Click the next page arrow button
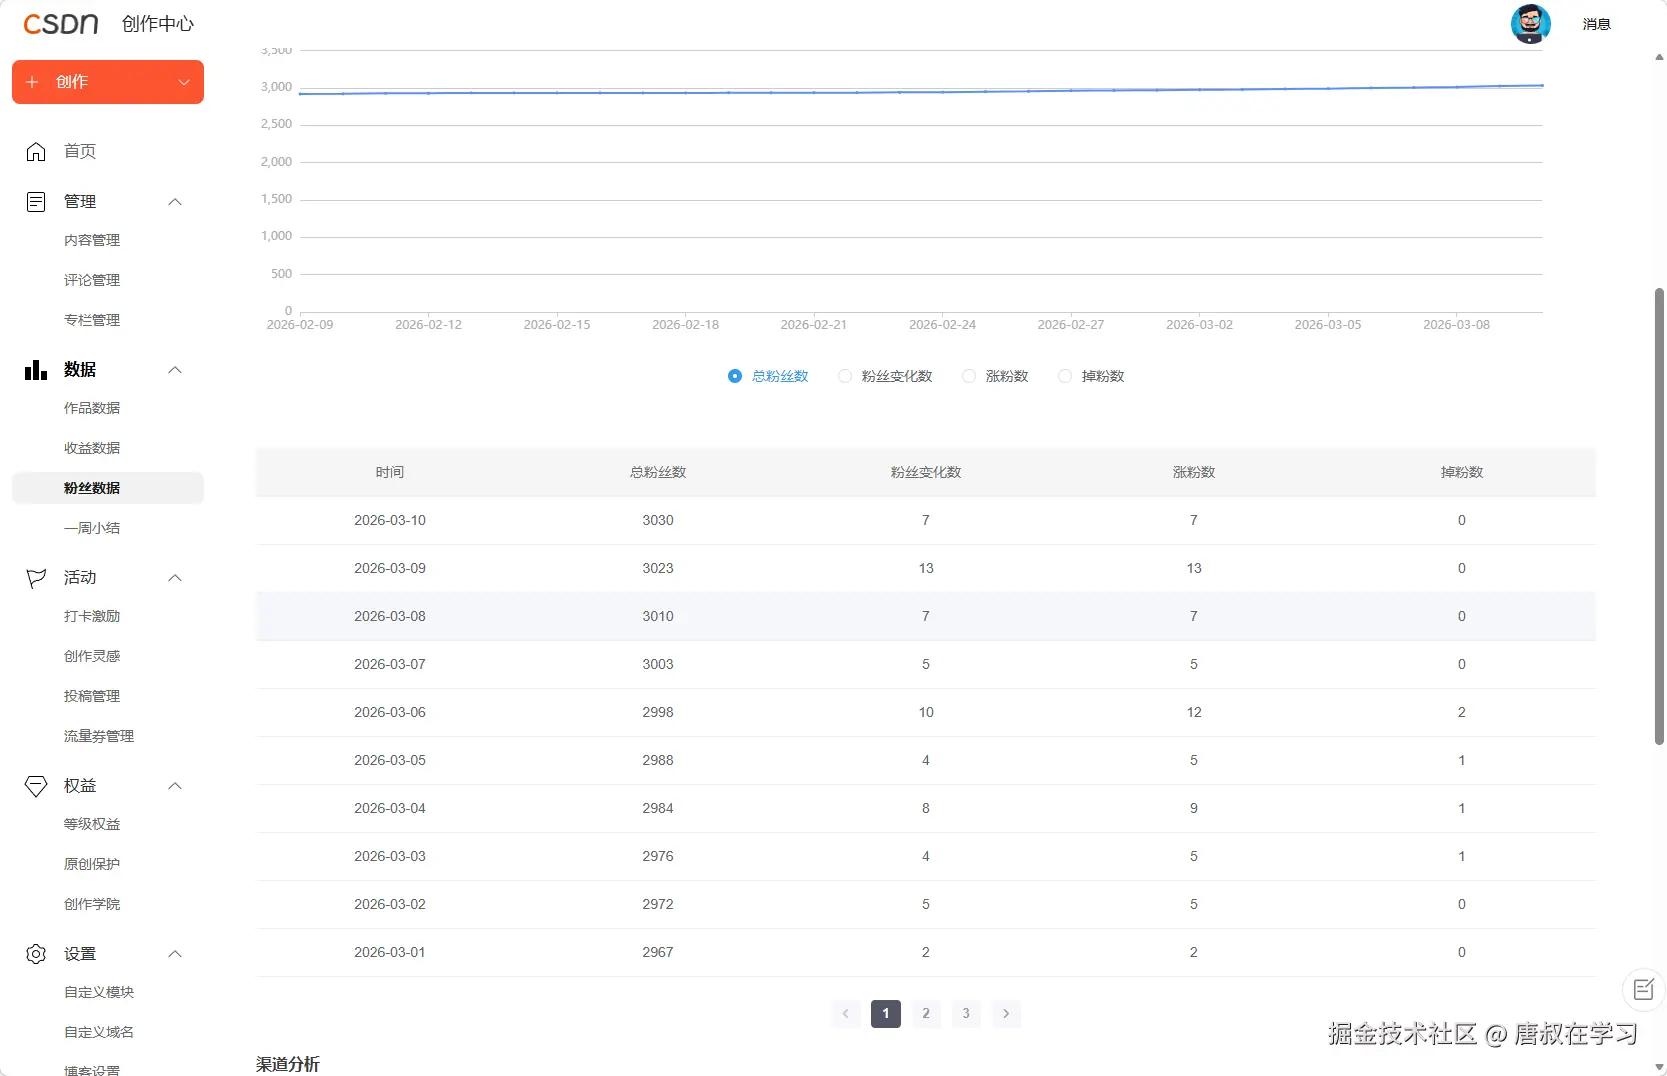Image resolution: width=1667 pixels, height=1076 pixels. click(x=1006, y=1014)
